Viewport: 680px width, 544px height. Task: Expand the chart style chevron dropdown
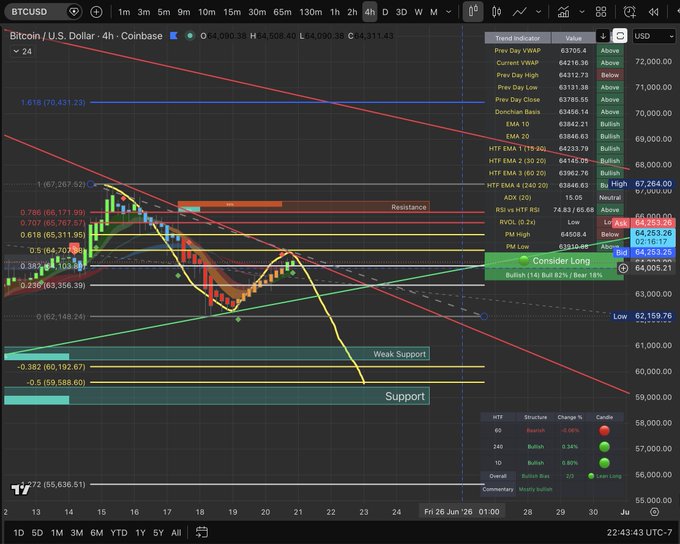pos(538,12)
